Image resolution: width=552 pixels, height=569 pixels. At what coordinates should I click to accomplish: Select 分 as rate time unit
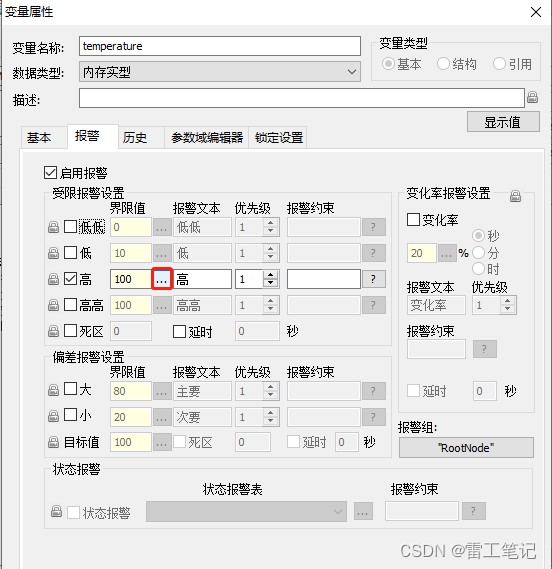tap(478, 252)
